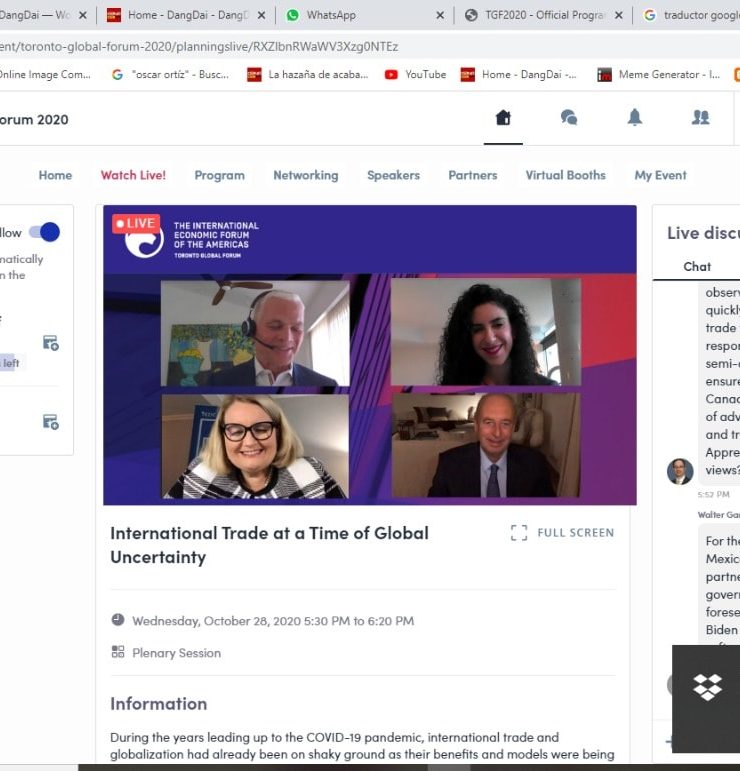
Task: Click the clock icon beside session date
Action: (x=118, y=620)
